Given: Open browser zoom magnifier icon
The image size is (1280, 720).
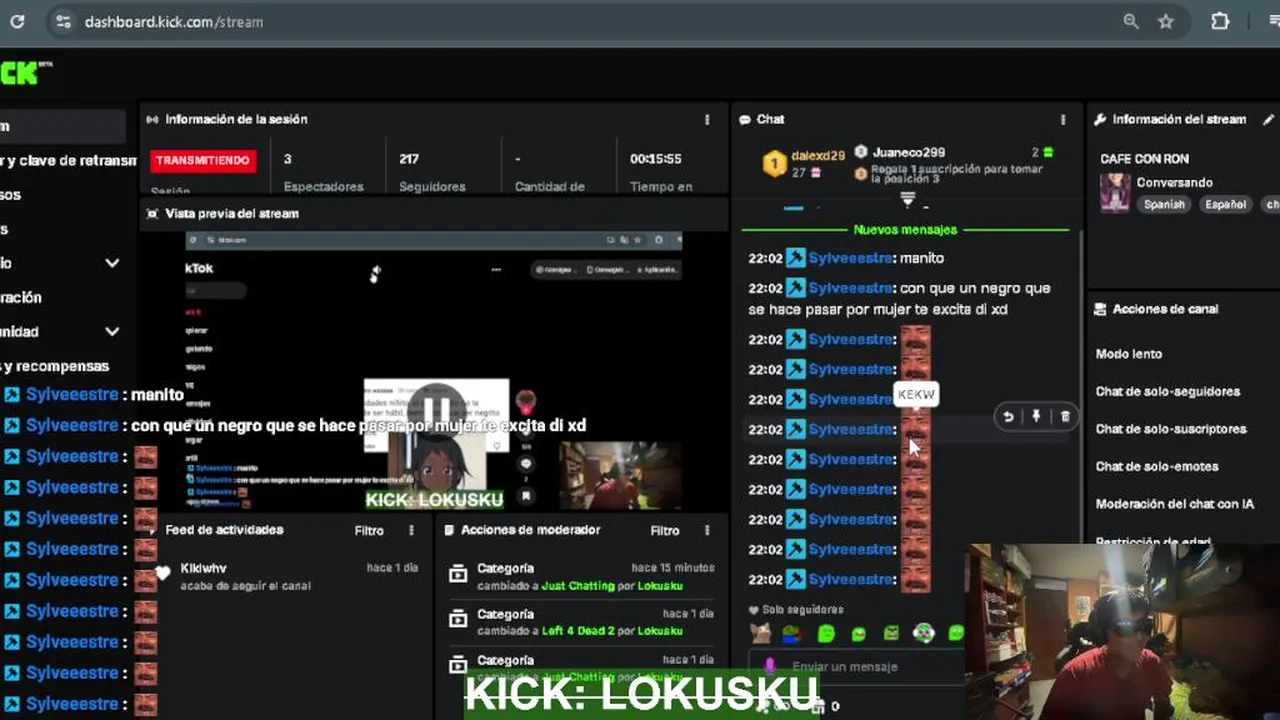Looking at the screenshot, I should point(1131,21).
